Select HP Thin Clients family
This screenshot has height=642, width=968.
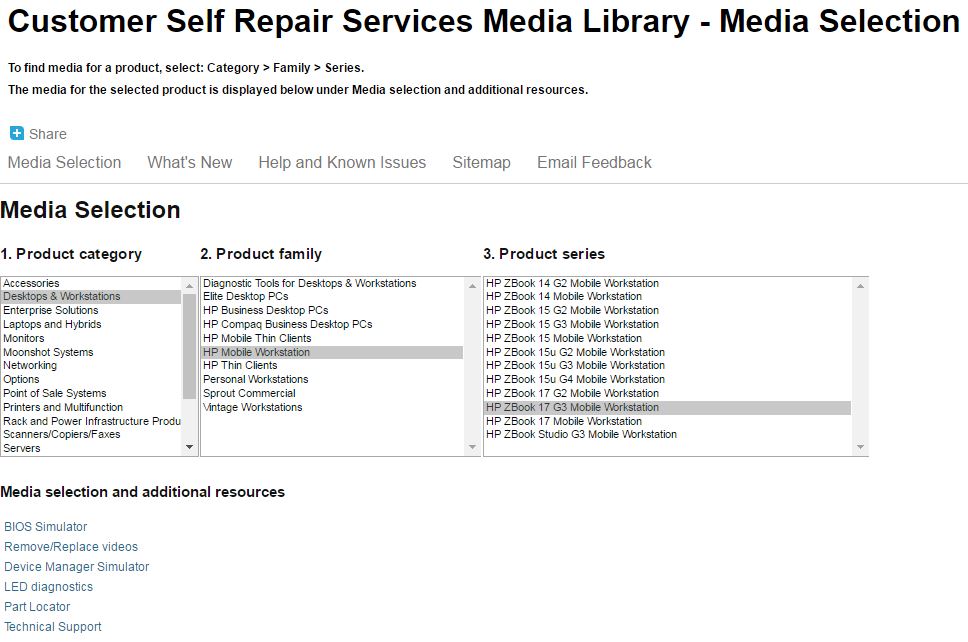point(332,365)
